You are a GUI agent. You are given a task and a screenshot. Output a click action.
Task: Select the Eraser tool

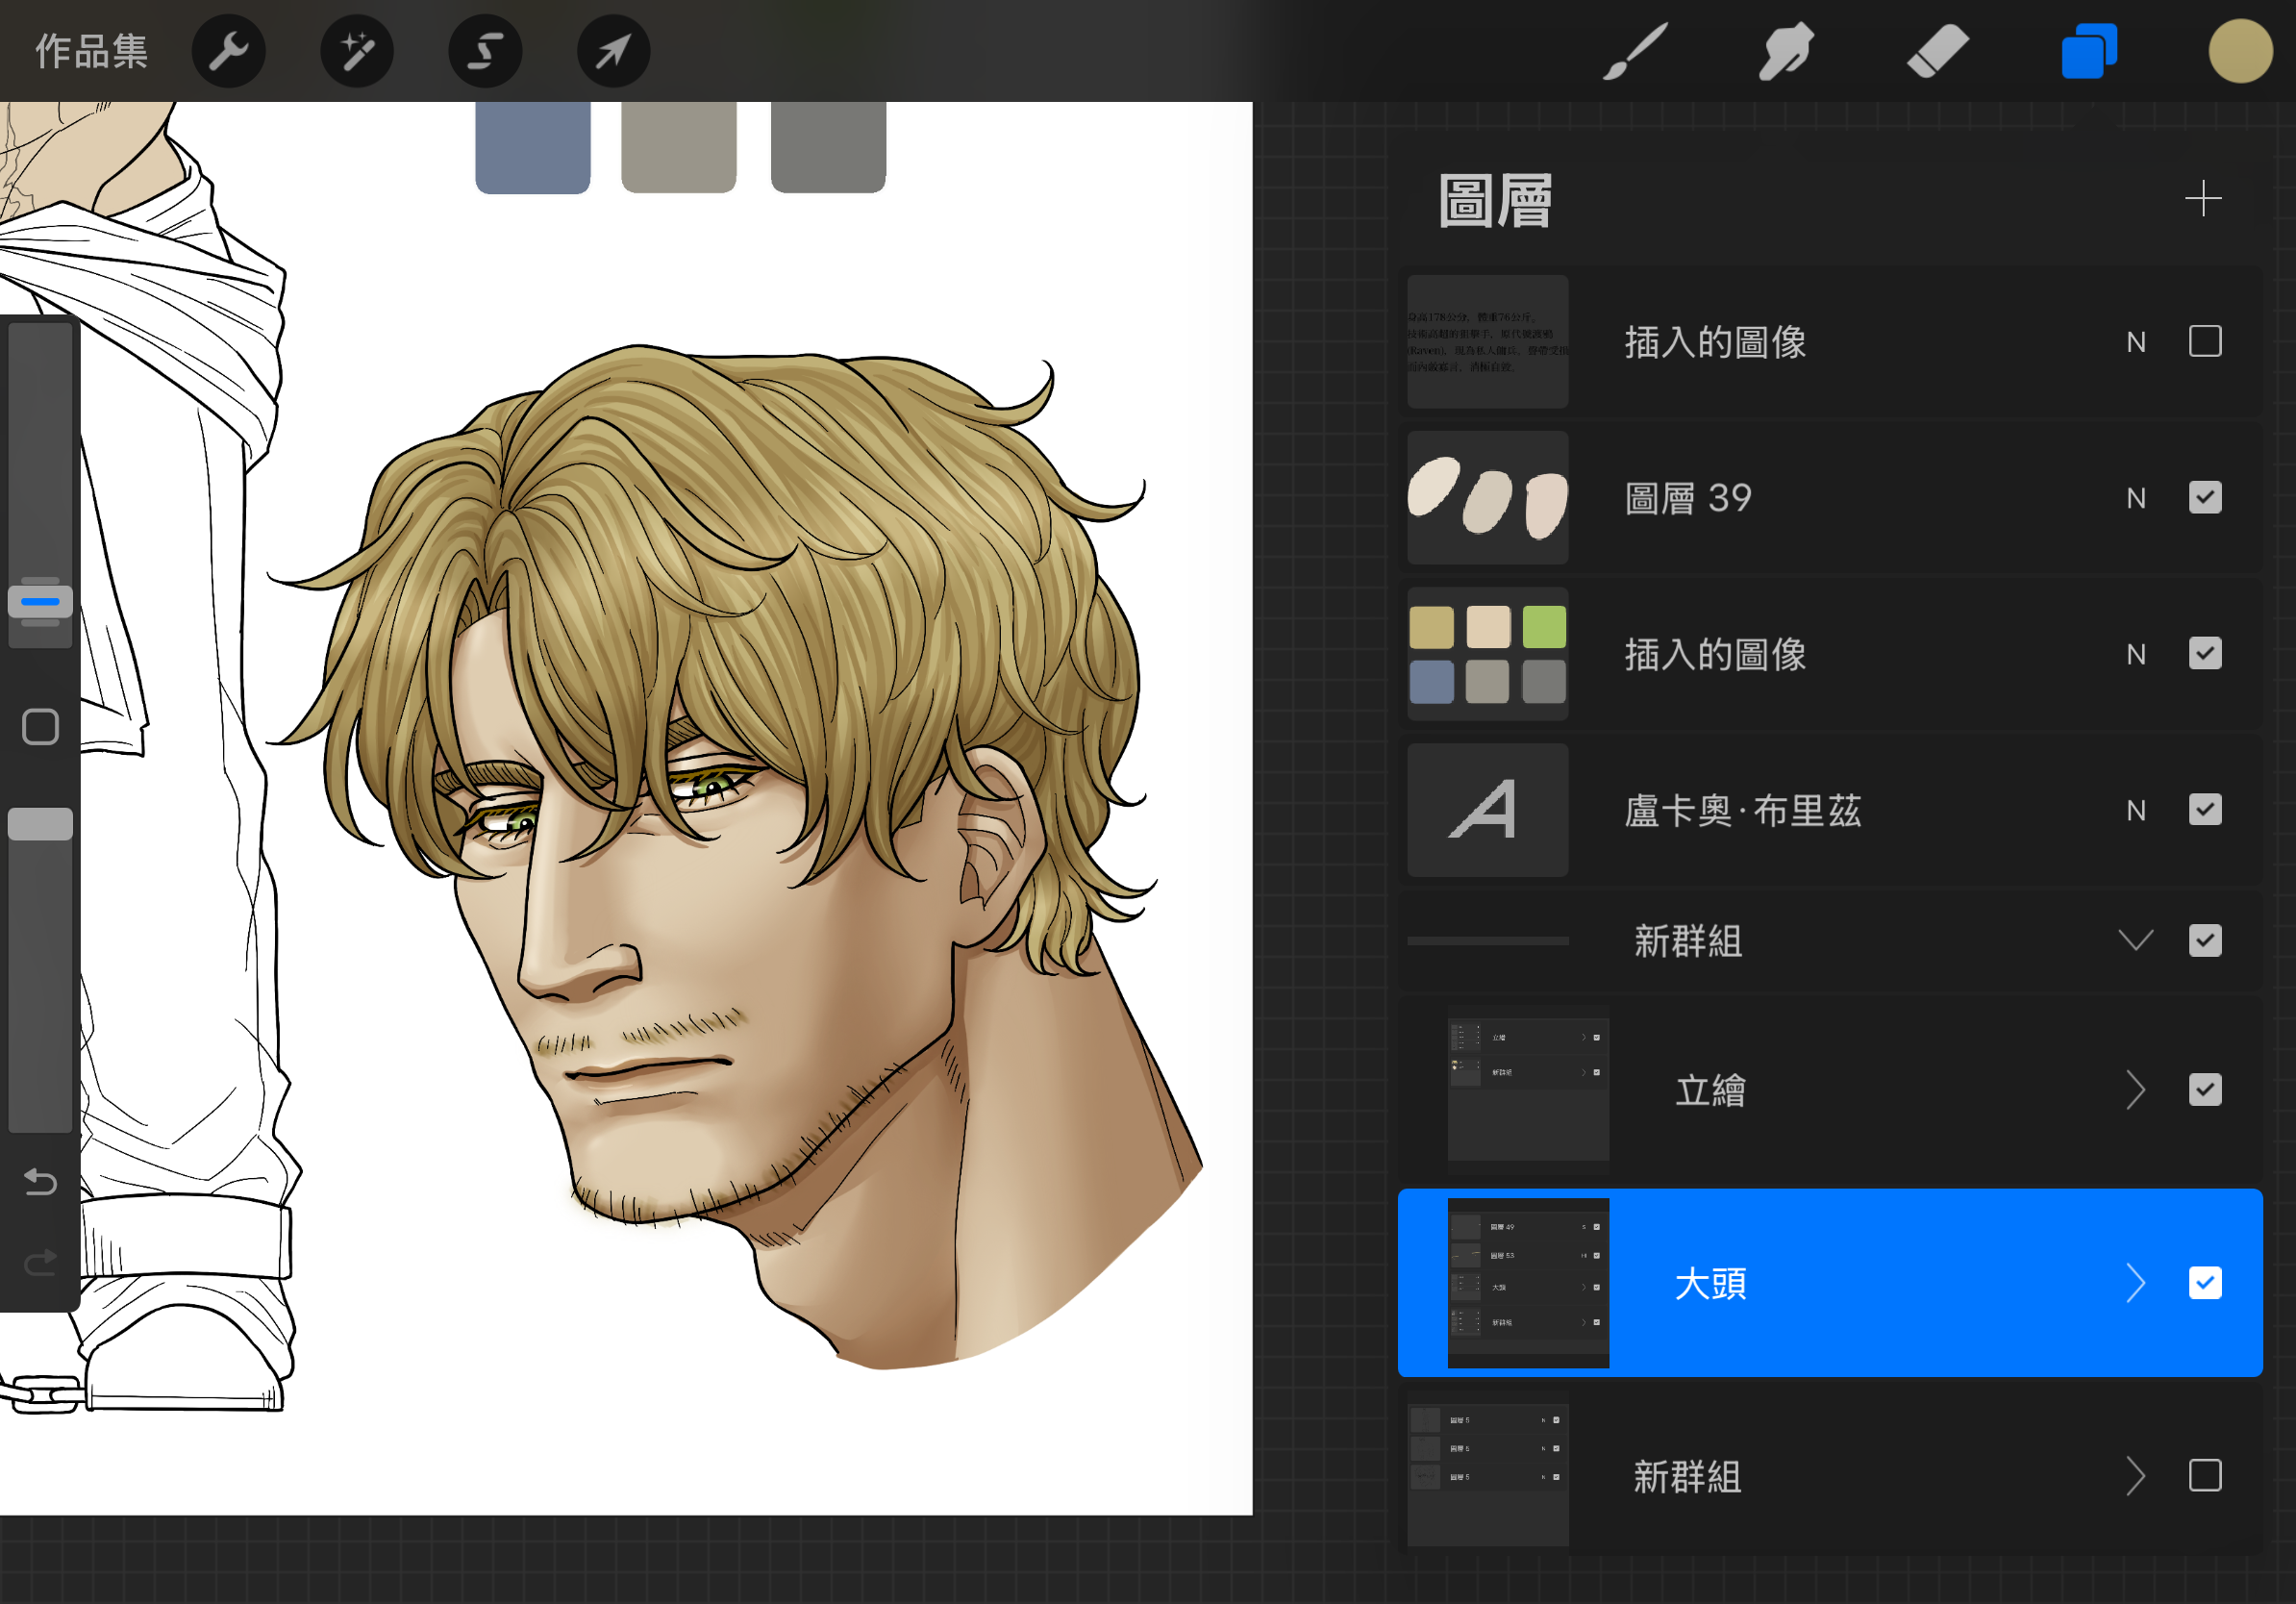(1937, 50)
